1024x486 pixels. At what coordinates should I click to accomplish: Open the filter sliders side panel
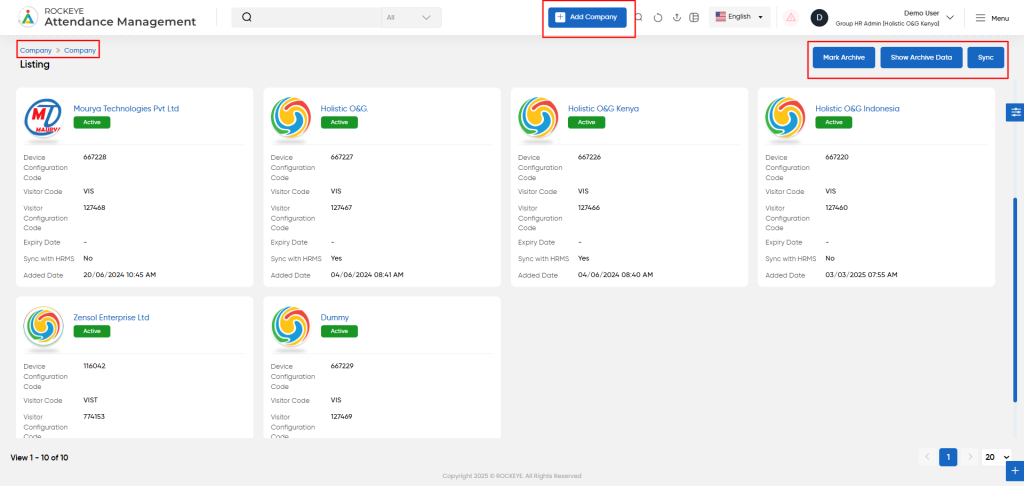point(1016,112)
